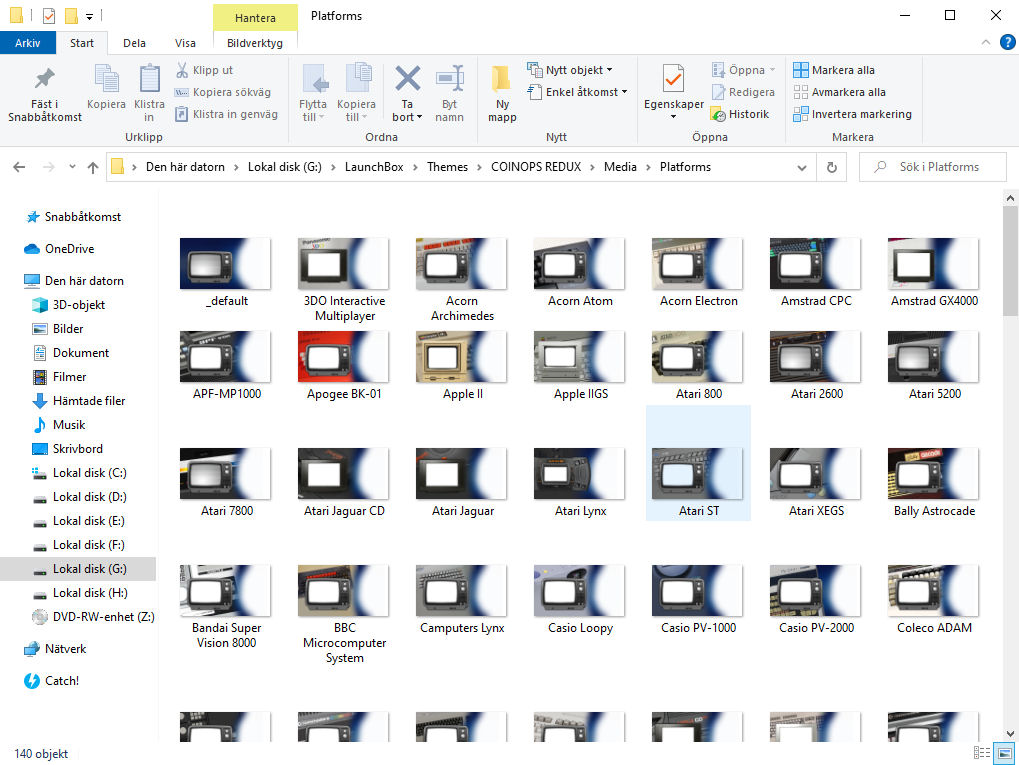Viewport: 1019px width, 765px height.
Task: Click the Hantera contextual tab
Action: pyautogui.click(x=255, y=18)
